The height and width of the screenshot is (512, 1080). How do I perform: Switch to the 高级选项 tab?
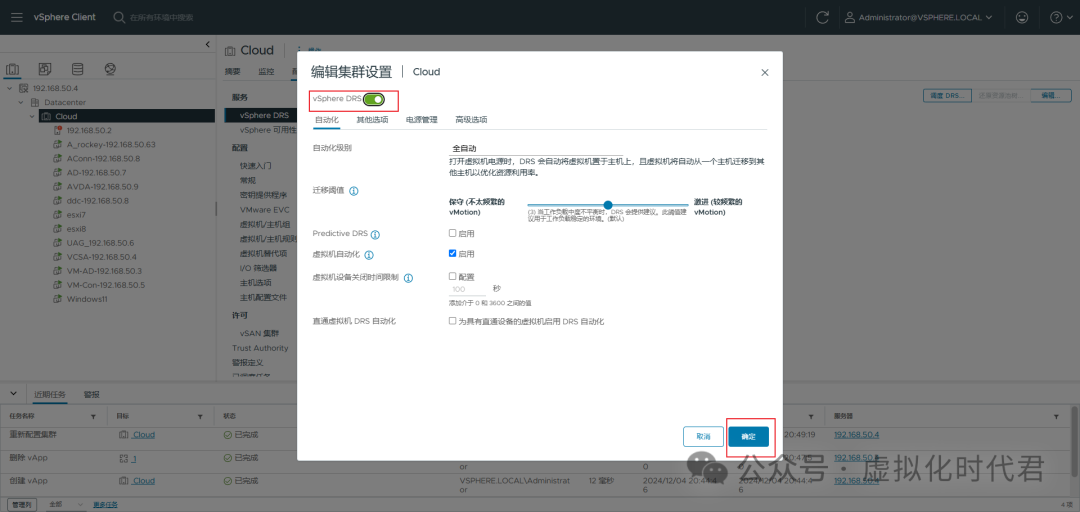[471, 119]
